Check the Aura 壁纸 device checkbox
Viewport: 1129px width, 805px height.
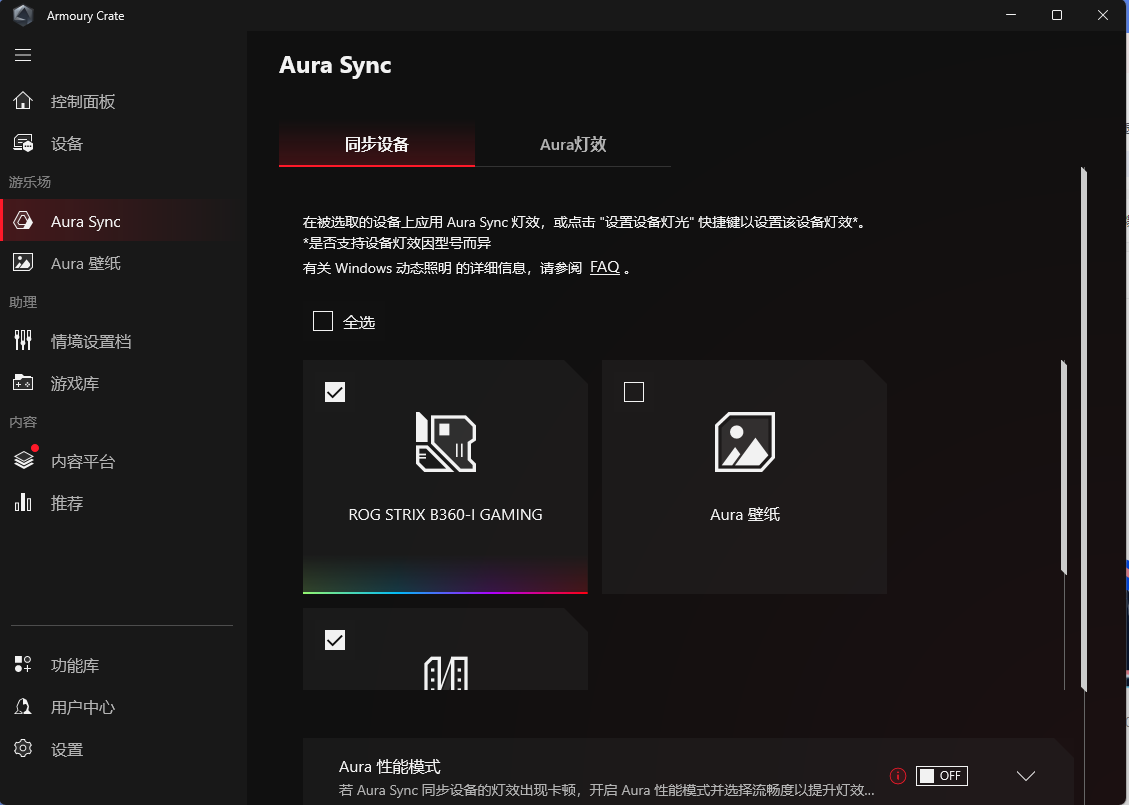pos(633,392)
